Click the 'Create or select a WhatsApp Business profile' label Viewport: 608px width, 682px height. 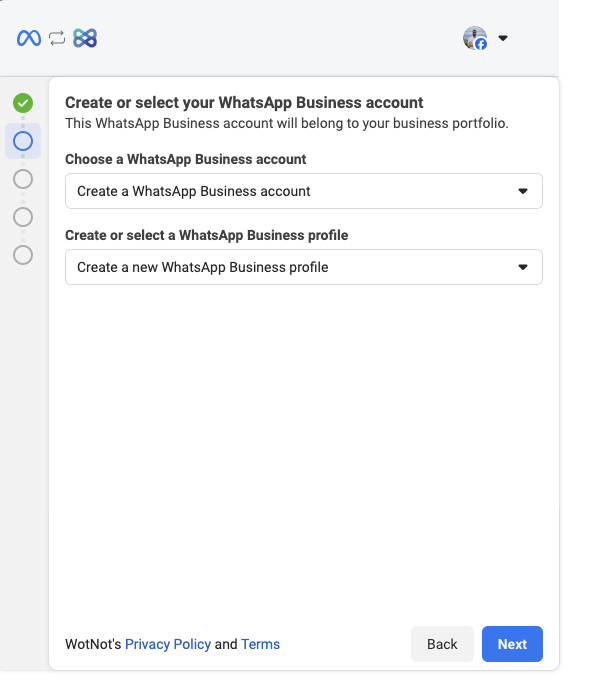click(206, 235)
